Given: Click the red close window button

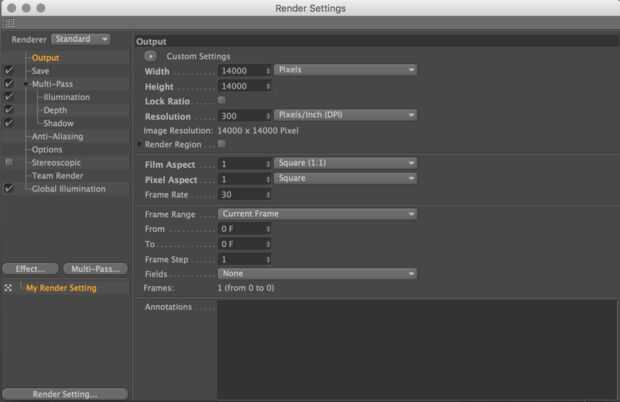Looking at the screenshot, I should coord(12,8).
